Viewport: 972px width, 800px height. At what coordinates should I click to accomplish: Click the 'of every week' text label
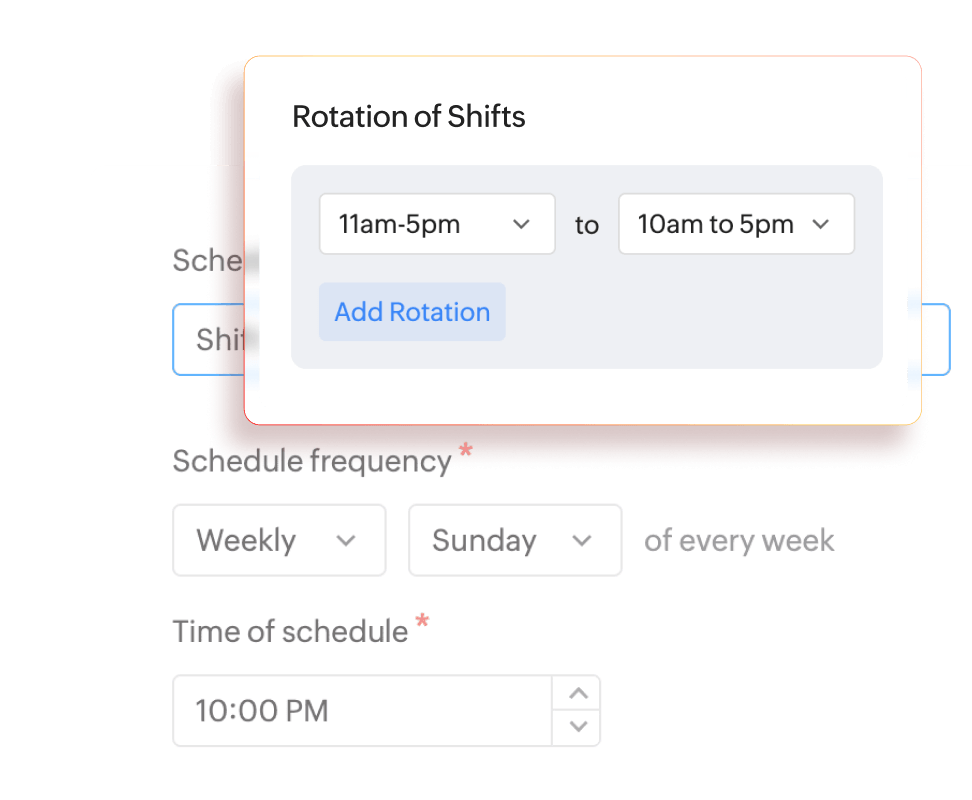[739, 541]
